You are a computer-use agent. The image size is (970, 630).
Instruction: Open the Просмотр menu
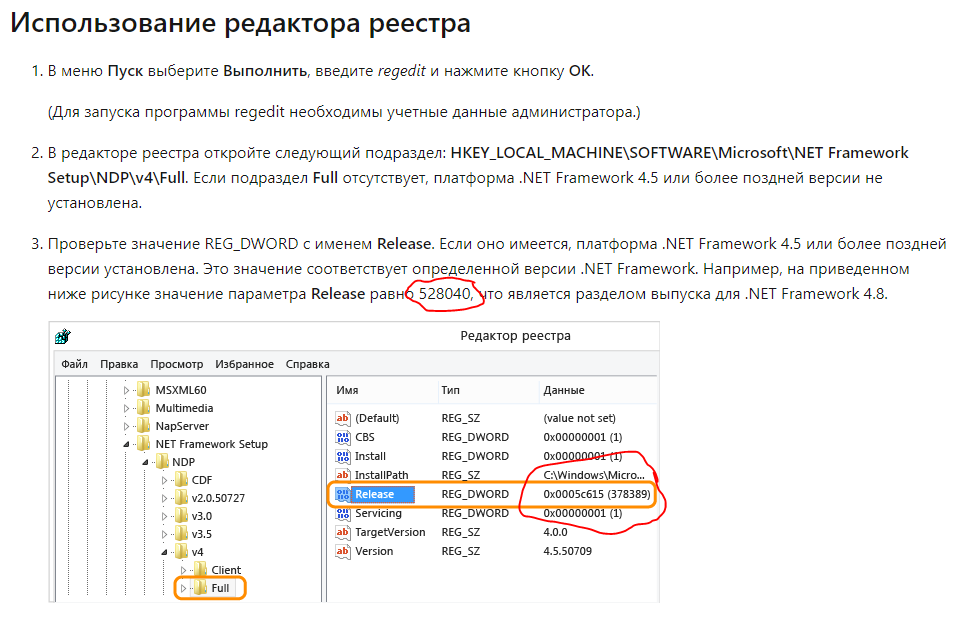point(176,364)
